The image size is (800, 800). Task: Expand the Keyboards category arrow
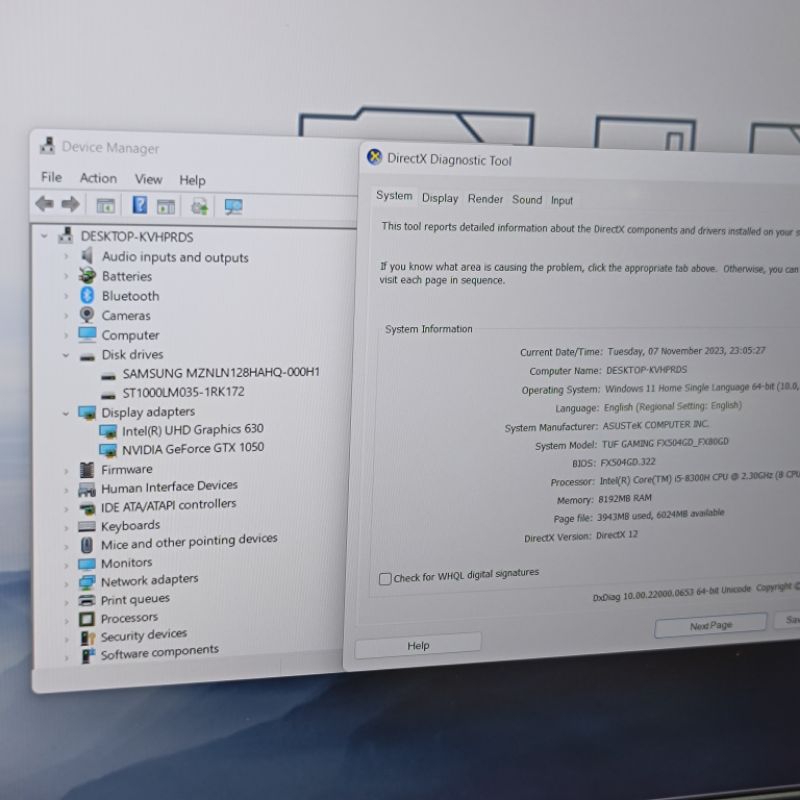click(x=66, y=528)
